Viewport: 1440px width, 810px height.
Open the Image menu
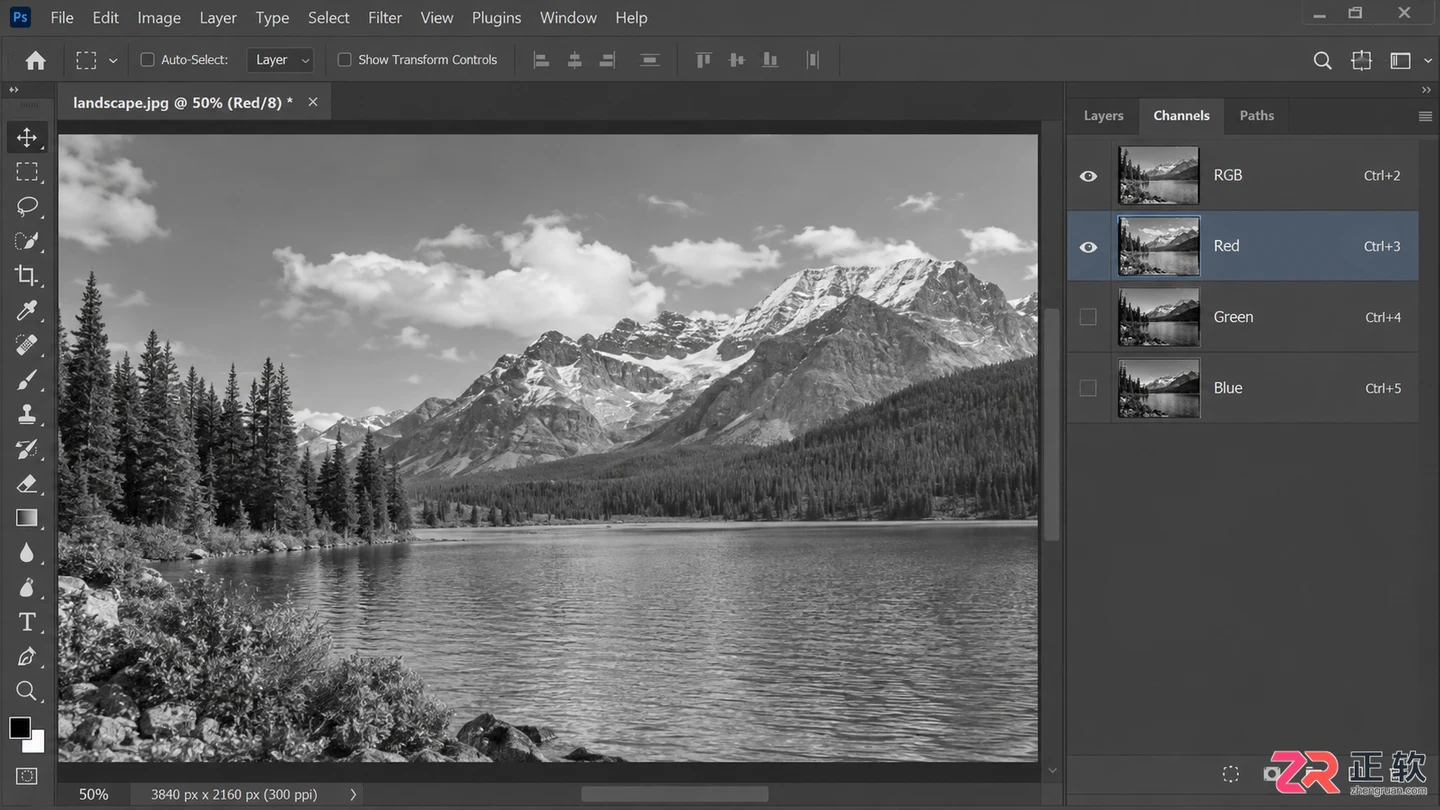(159, 18)
